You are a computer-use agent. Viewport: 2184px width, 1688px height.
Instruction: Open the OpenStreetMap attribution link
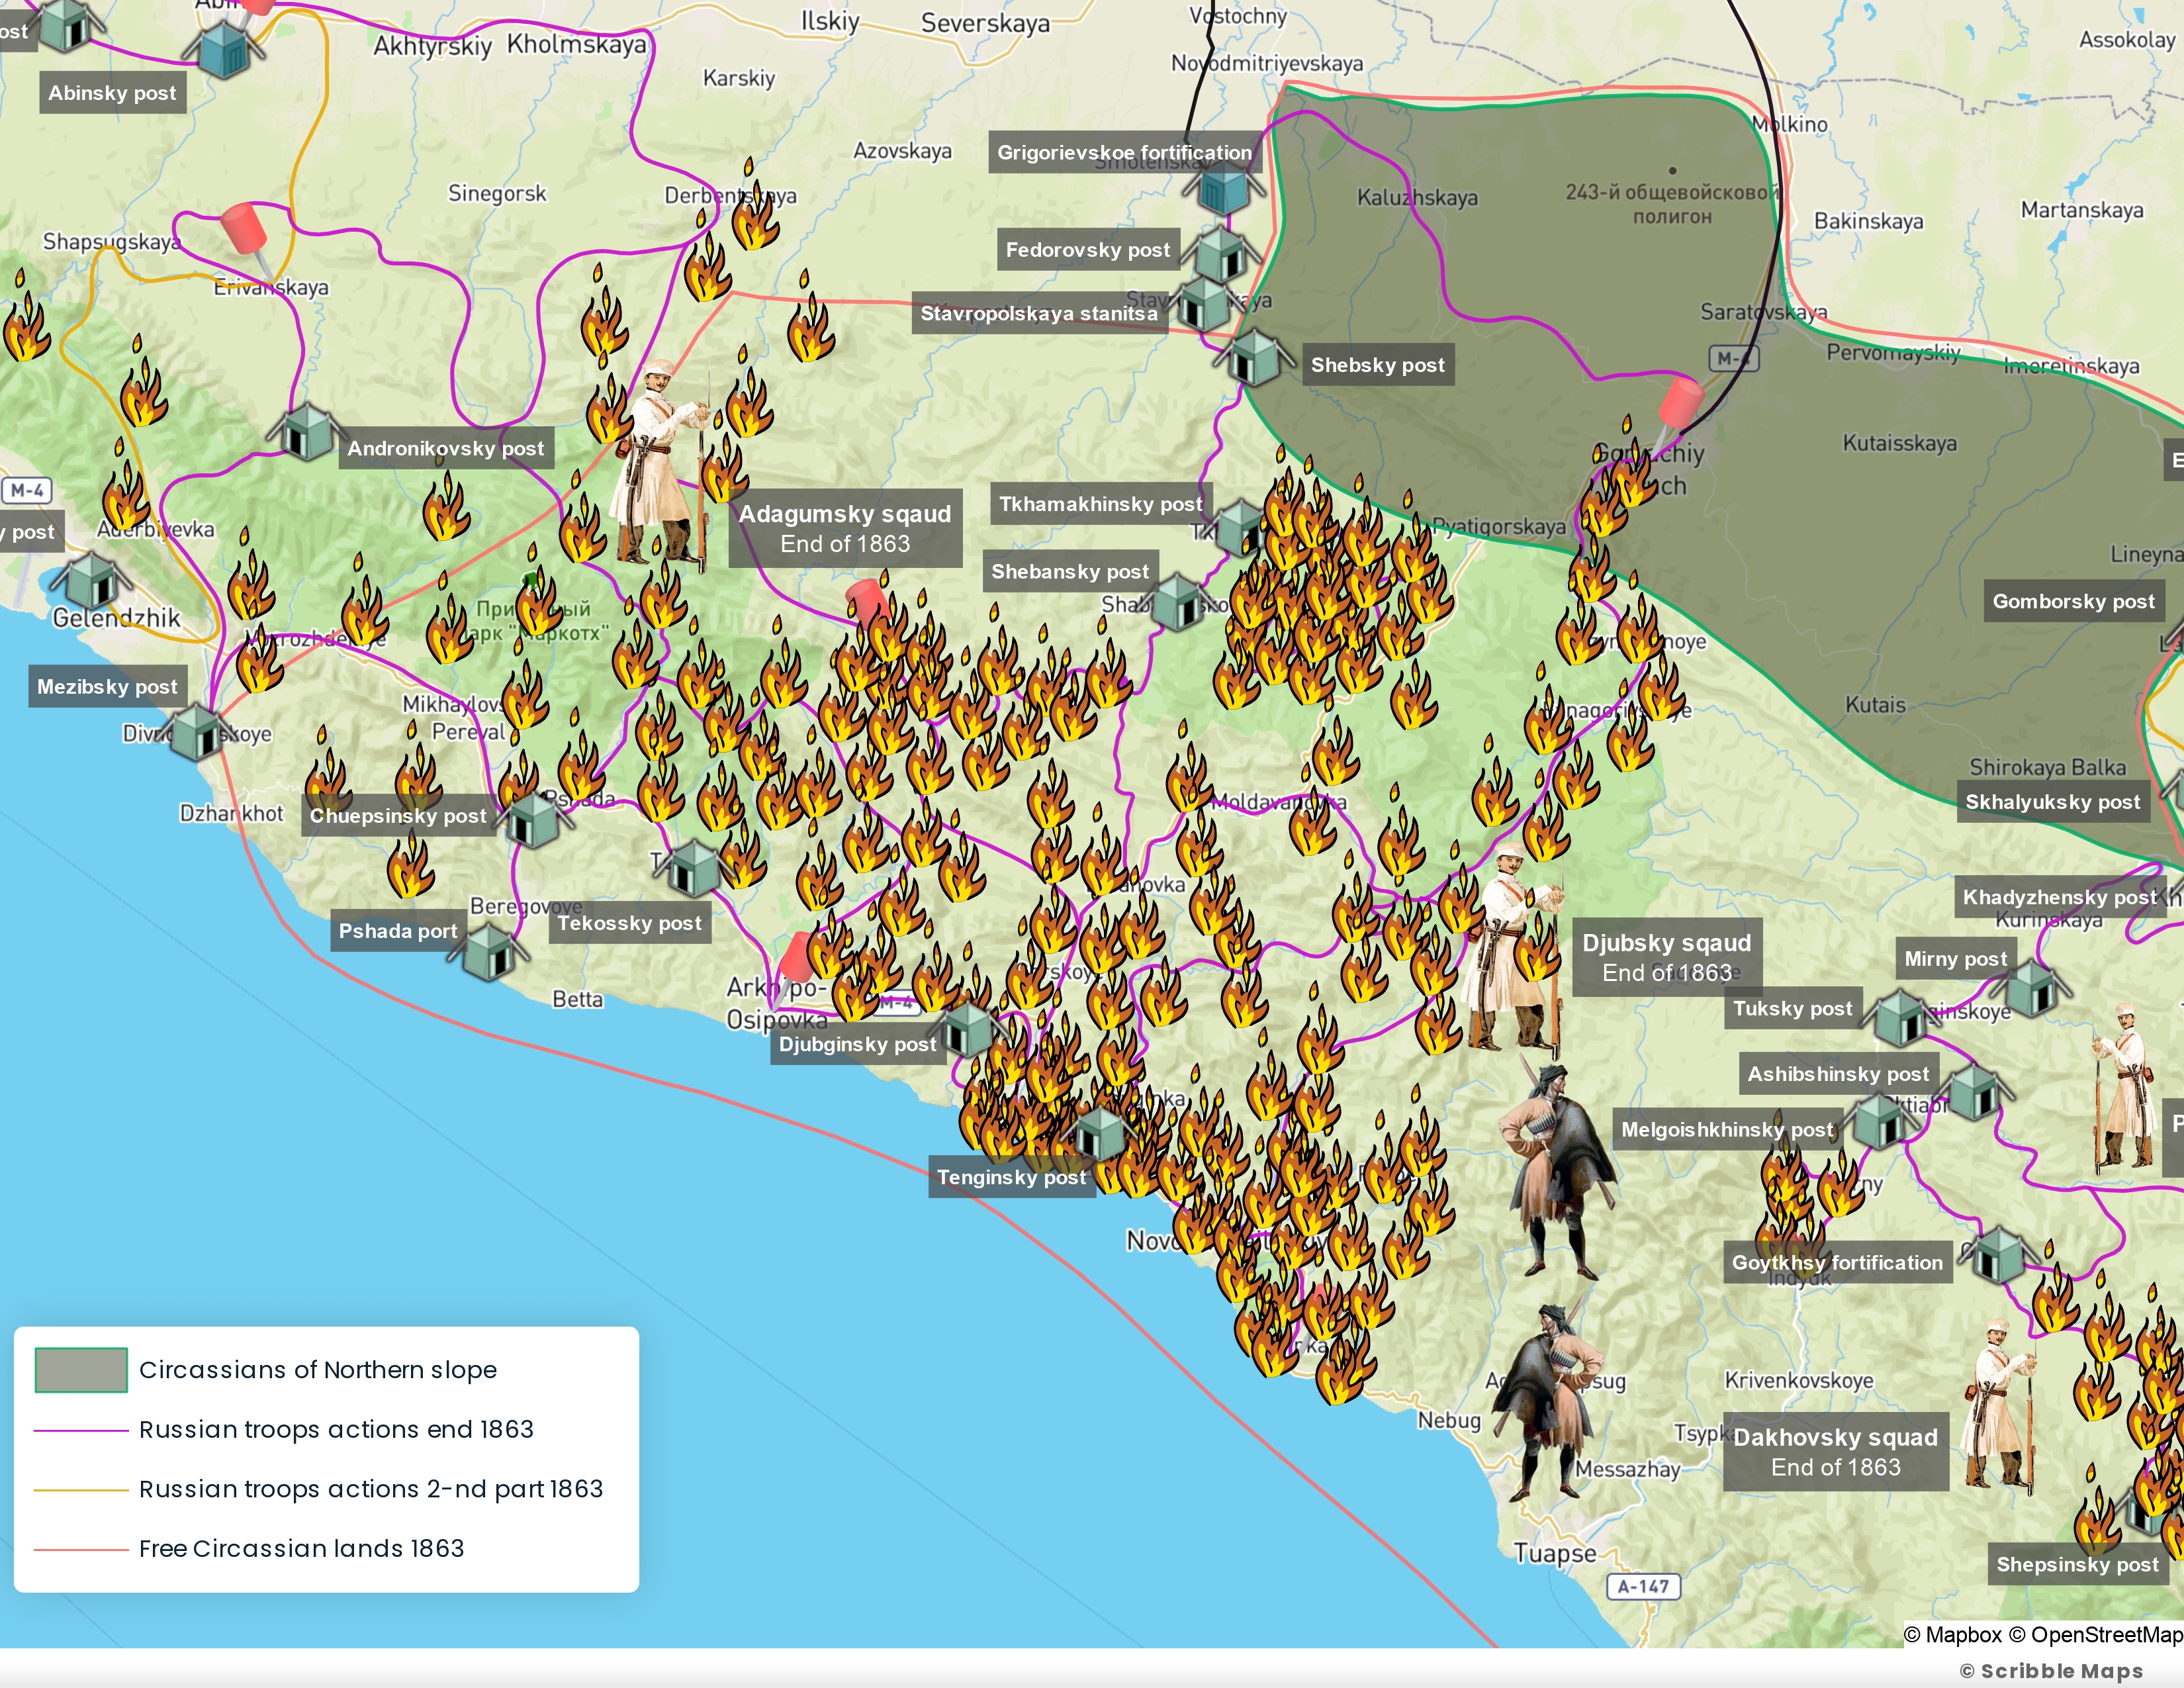click(x=2096, y=1634)
